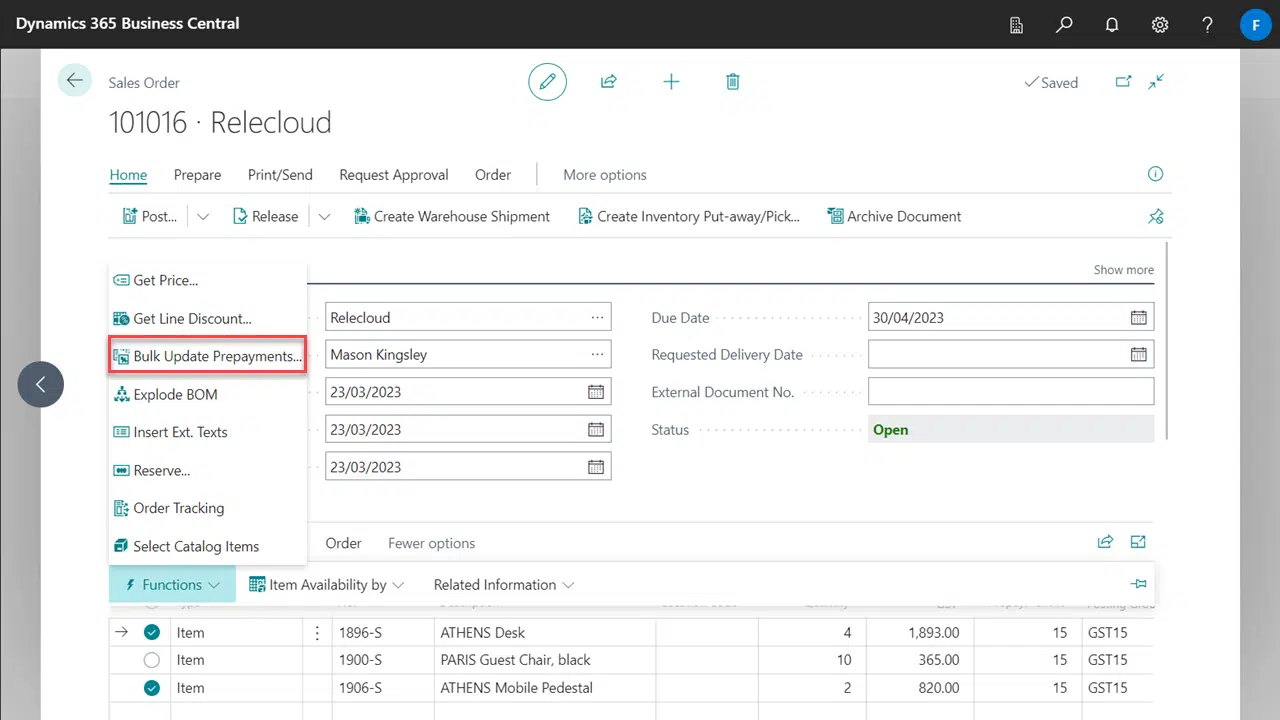Delete the order with trash icon
1280x720 pixels.
click(x=733, y=82)
